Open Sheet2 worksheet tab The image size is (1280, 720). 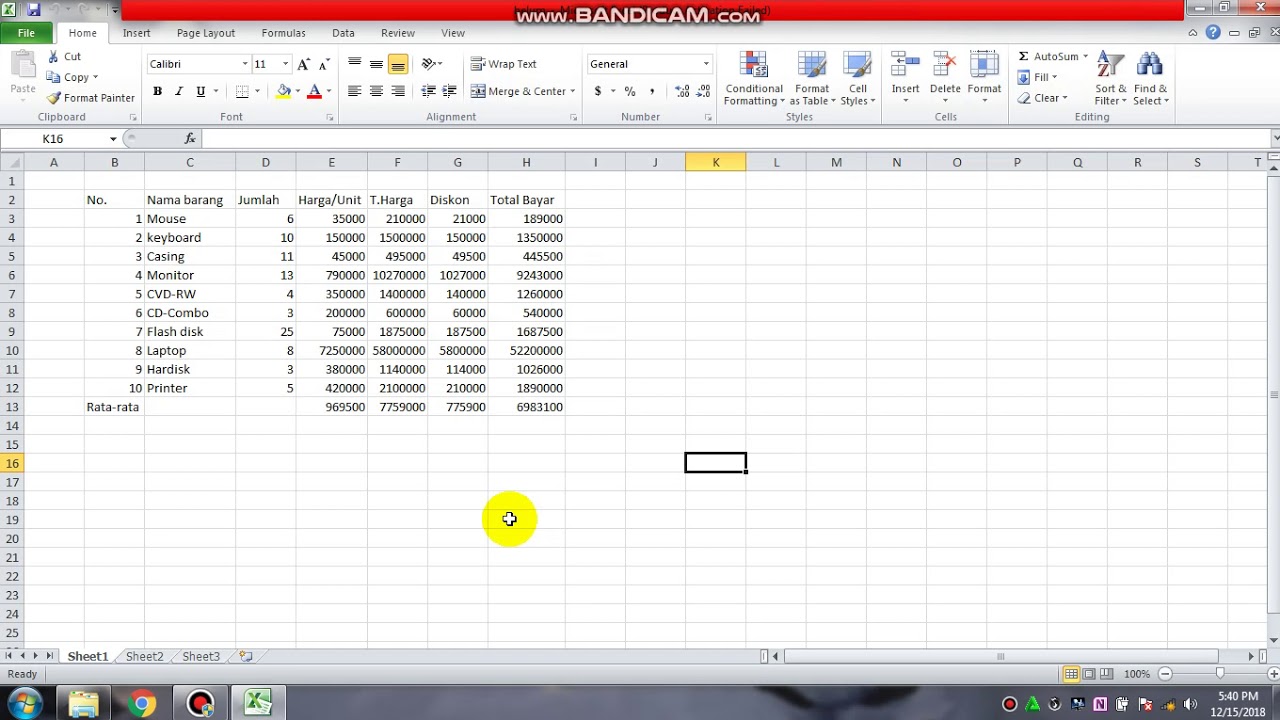click(x=144, y=657)
